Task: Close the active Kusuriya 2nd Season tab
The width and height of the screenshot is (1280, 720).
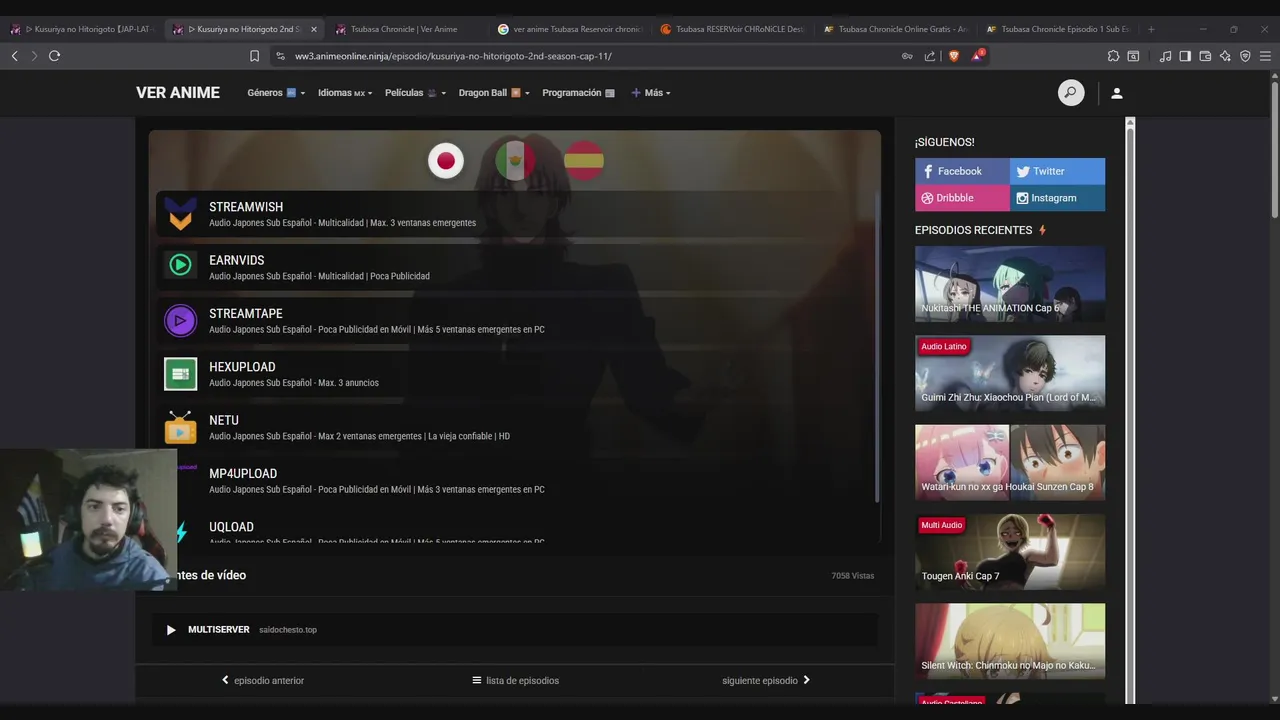Action: point(313,29)
